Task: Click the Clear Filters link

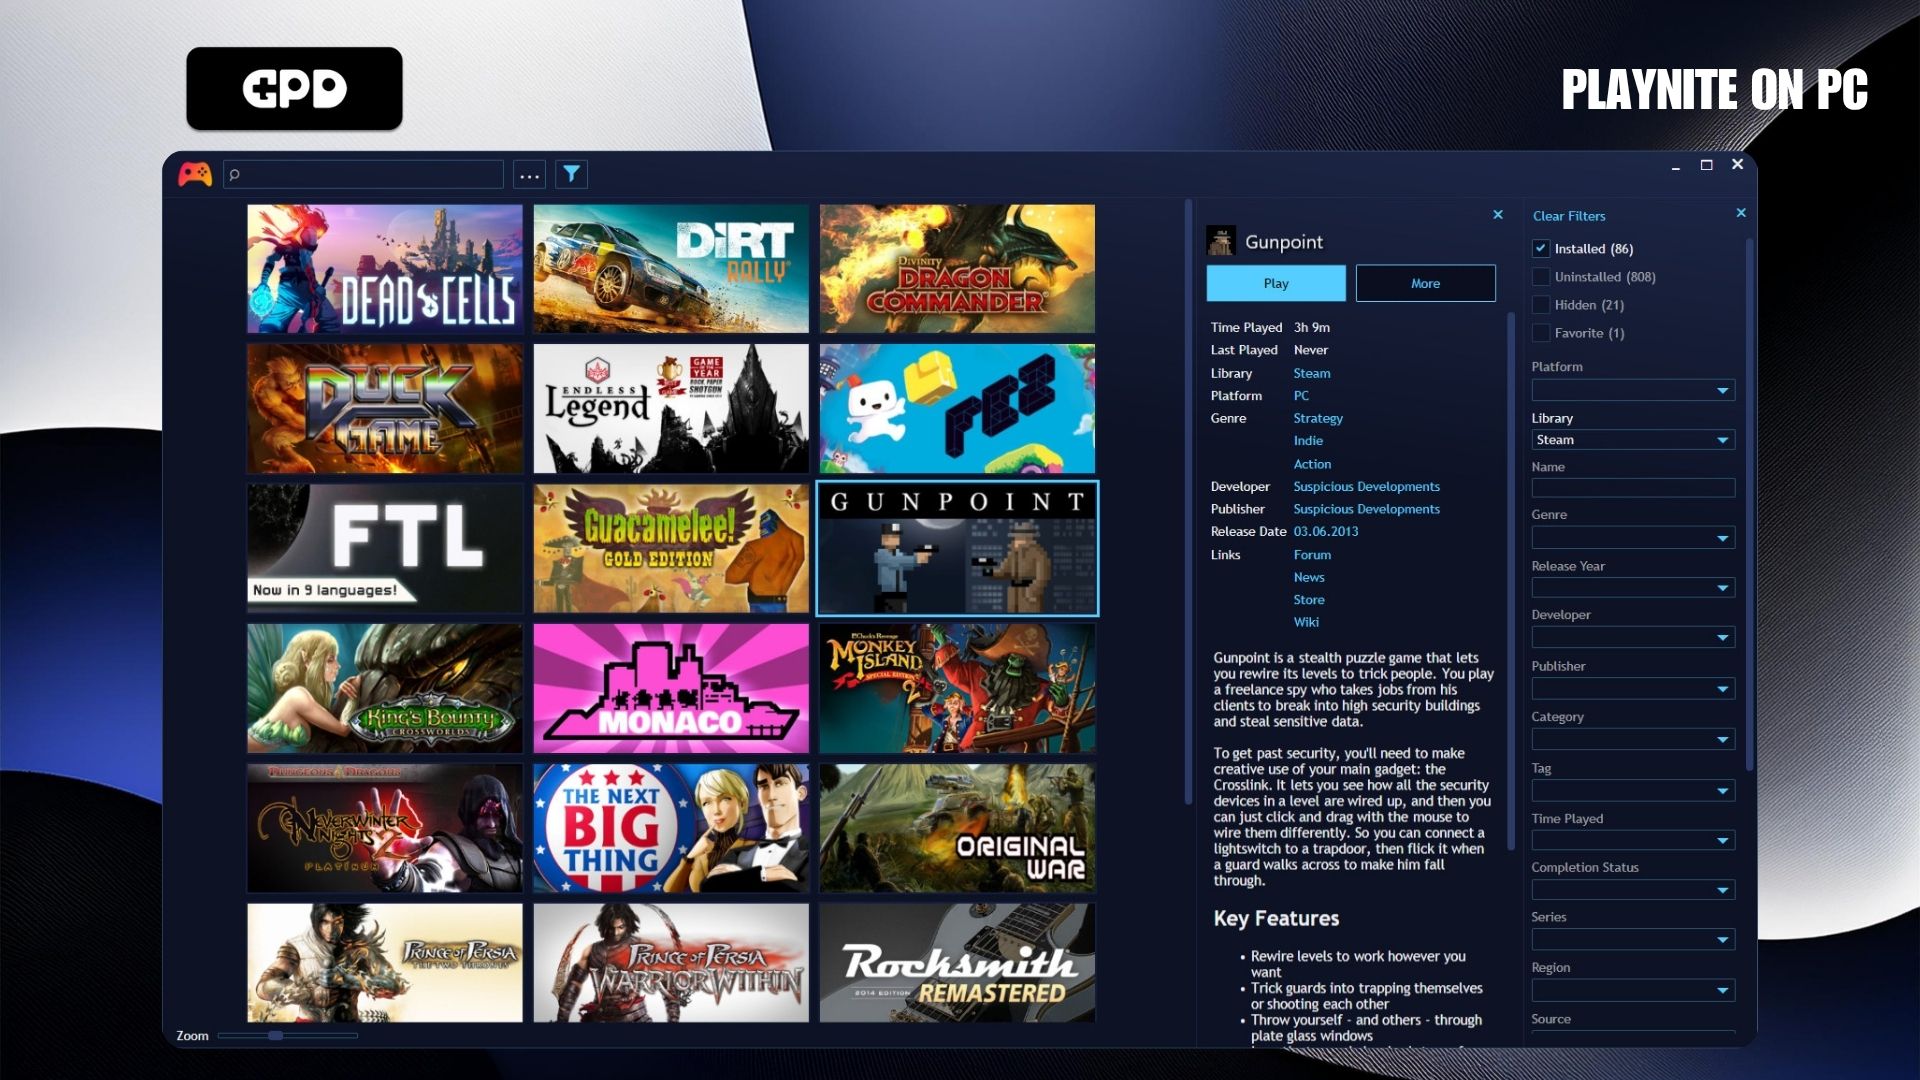Action: (1569, 216)
